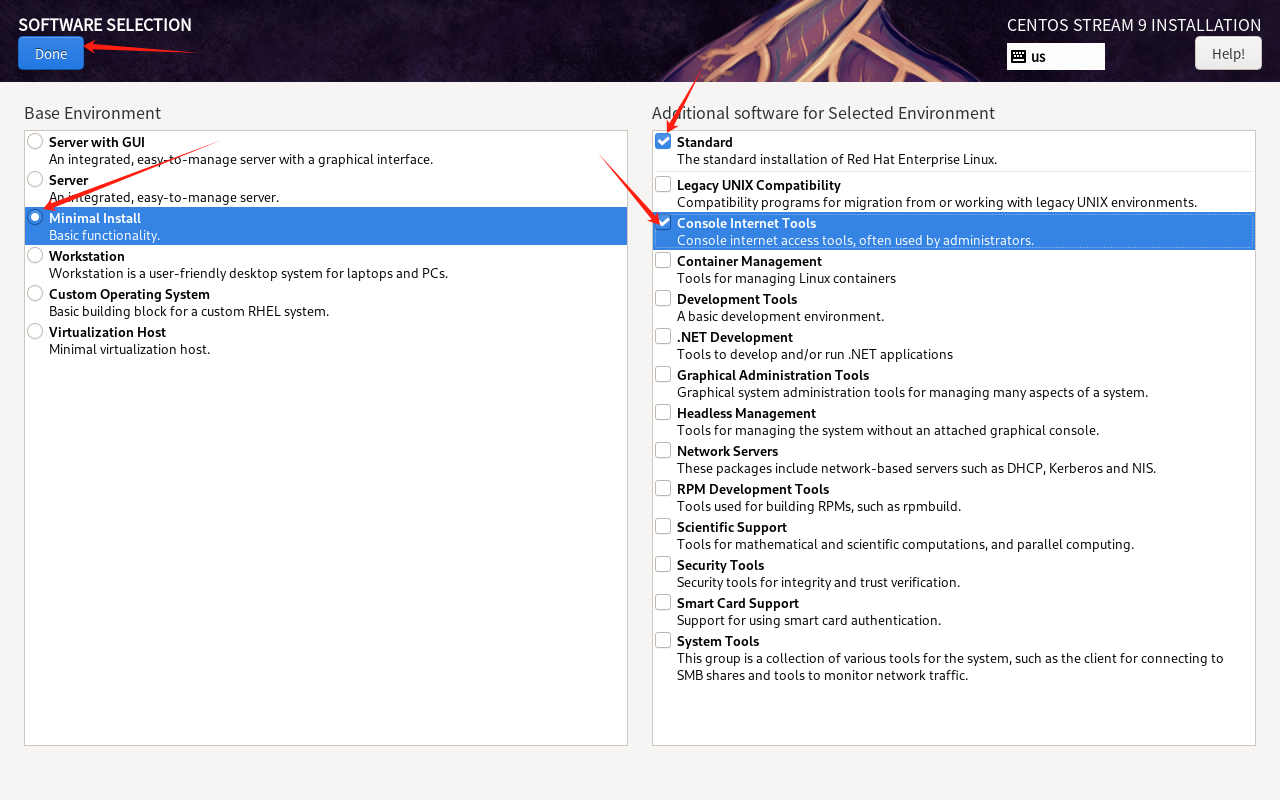Click 'A basic development environment.' text
Screen dimensions: 1280x800
pos(781,316)
